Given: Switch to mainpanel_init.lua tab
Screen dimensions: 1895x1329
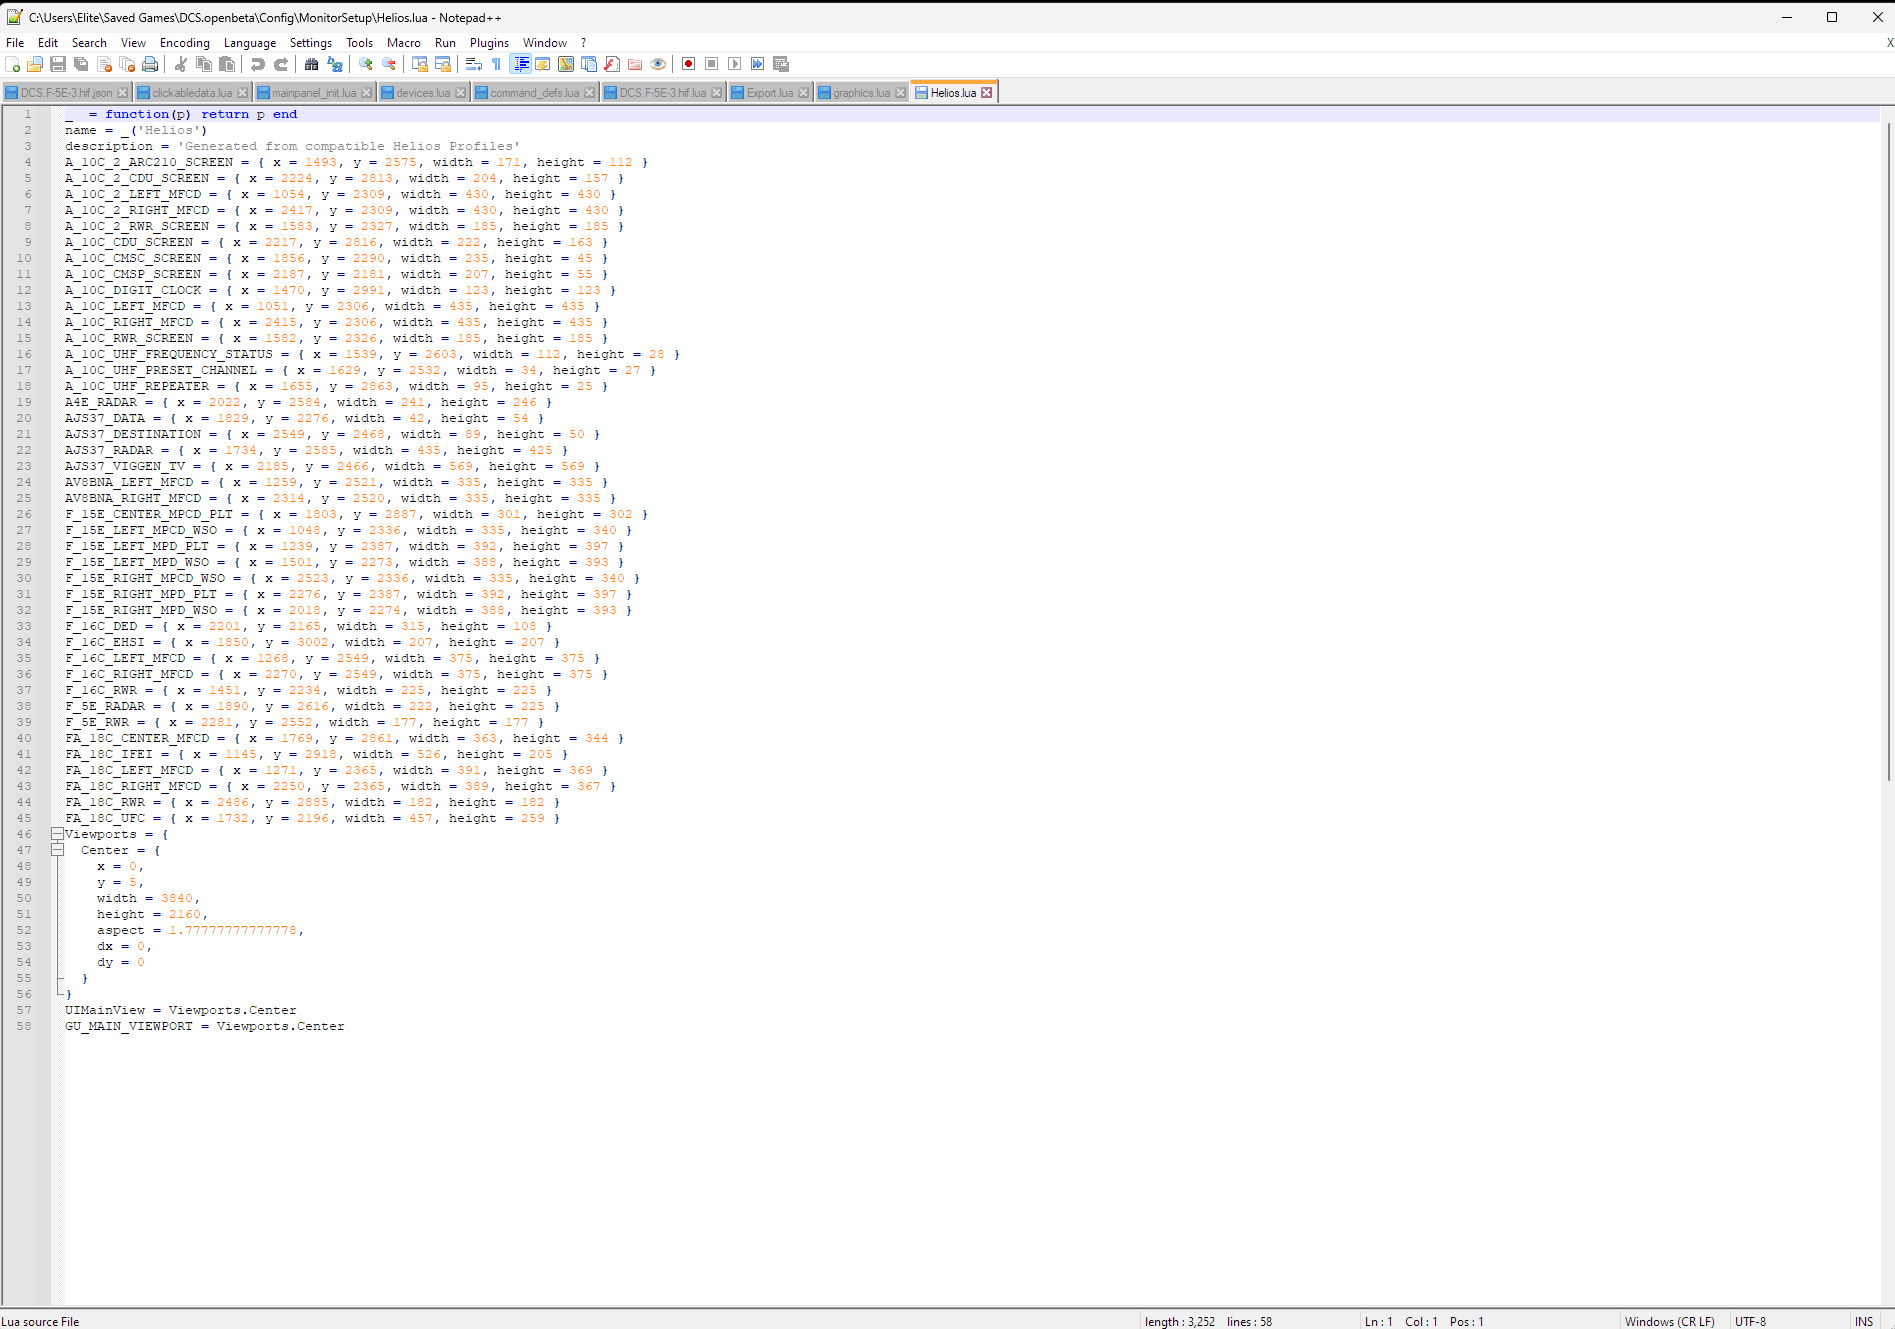Looking at the screenshot, I should [313, 93].
